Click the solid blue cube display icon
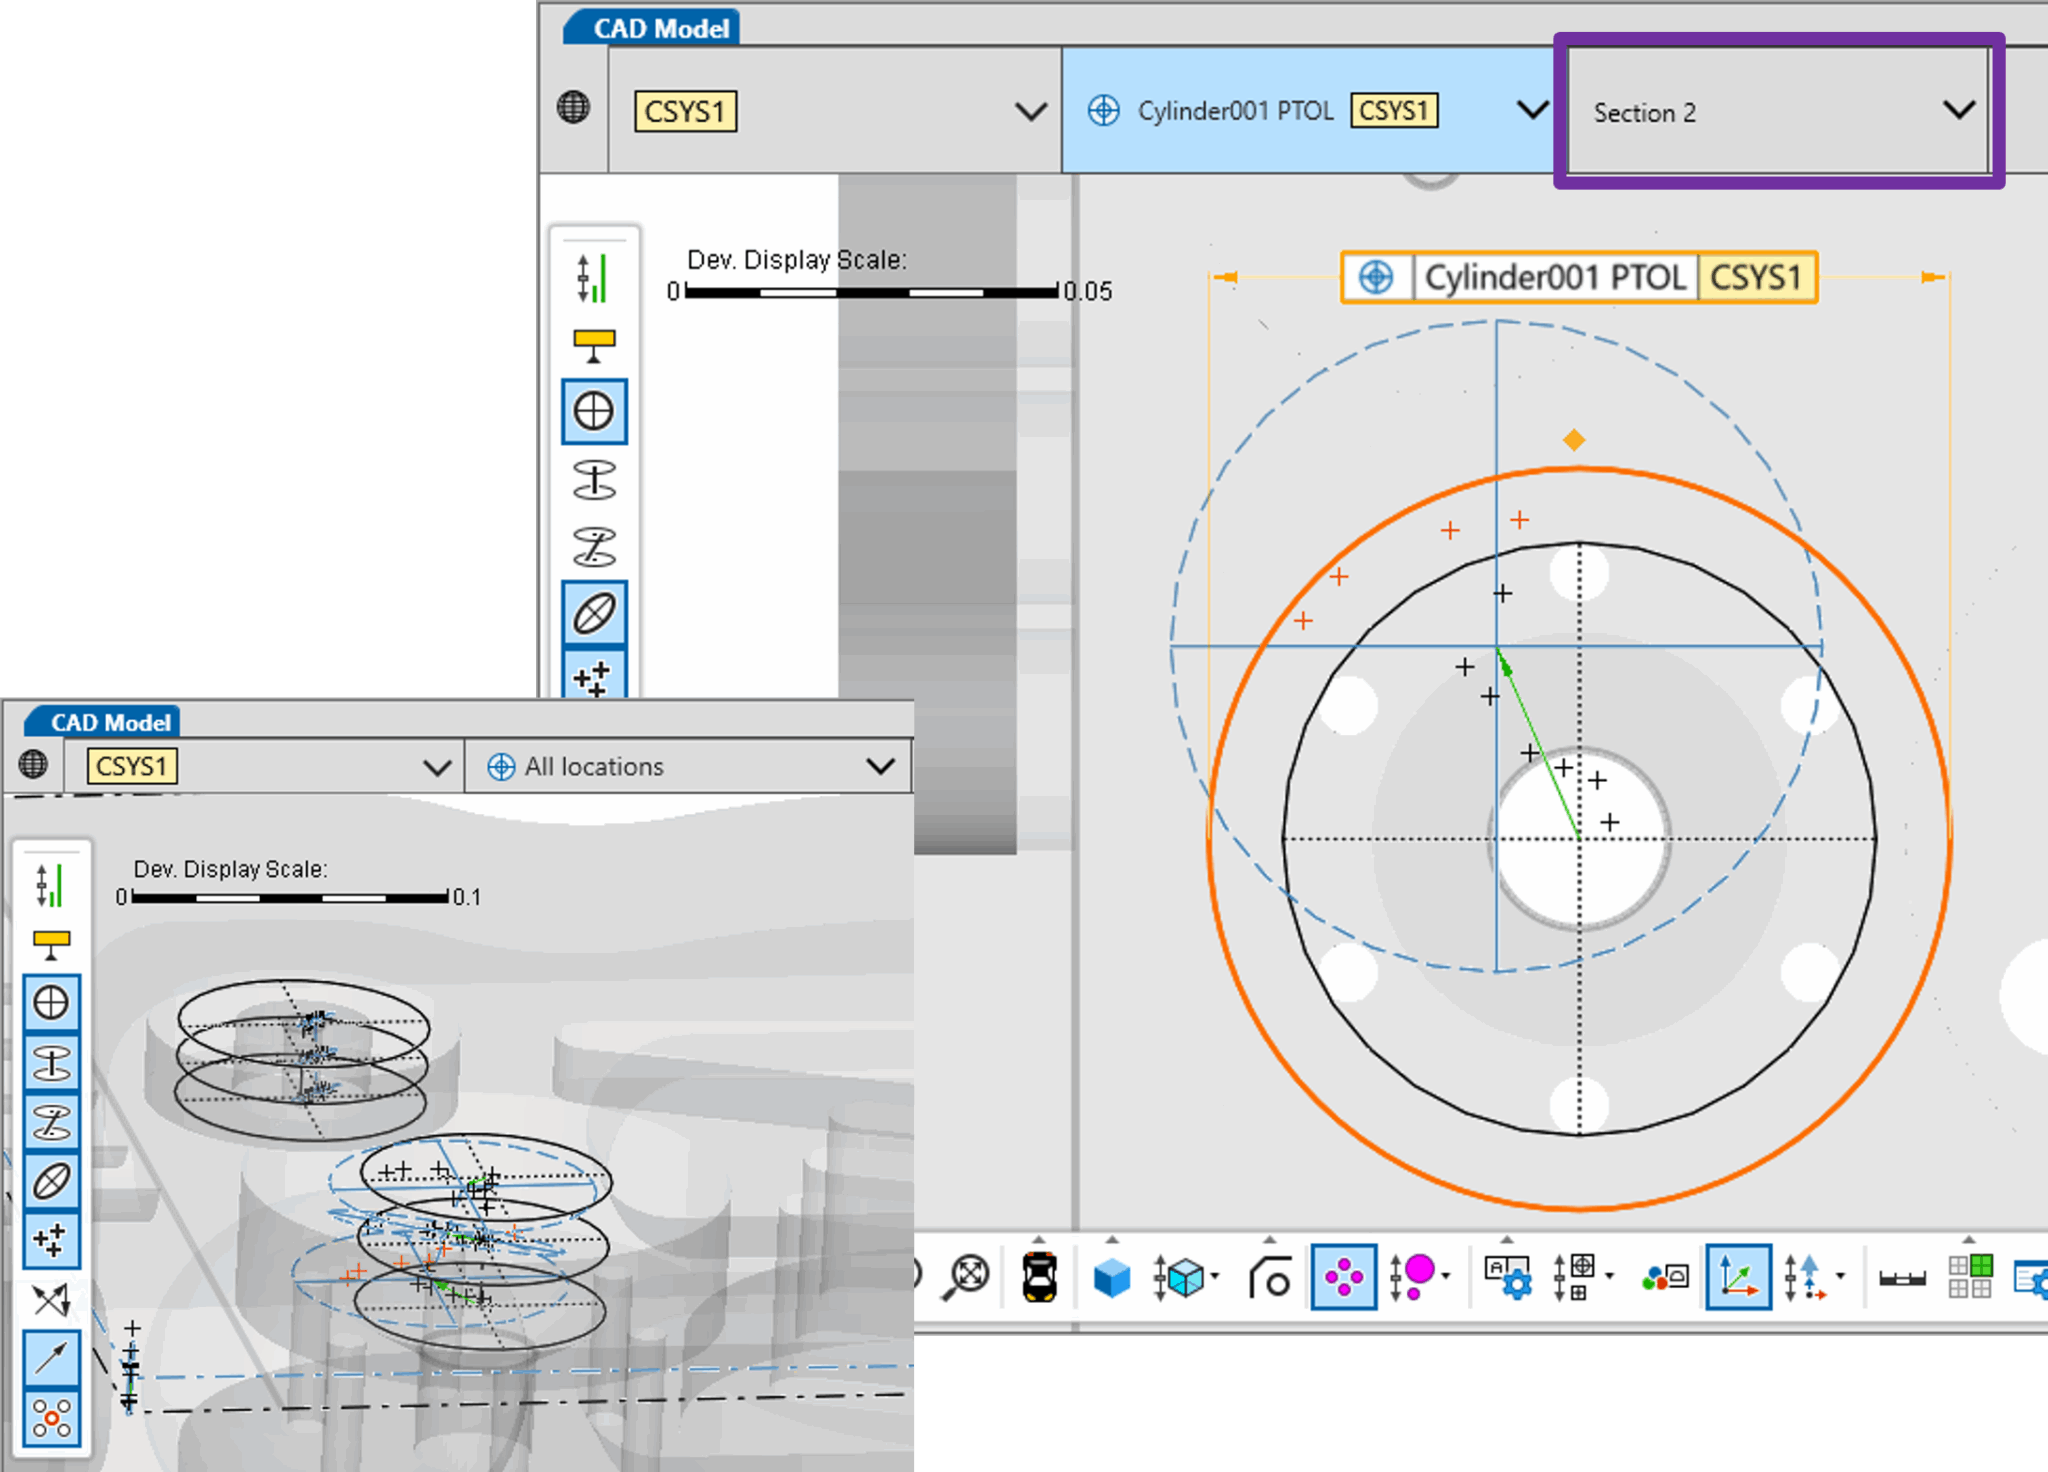Screen dimensions: 2048x1472 [1111, 1277]
